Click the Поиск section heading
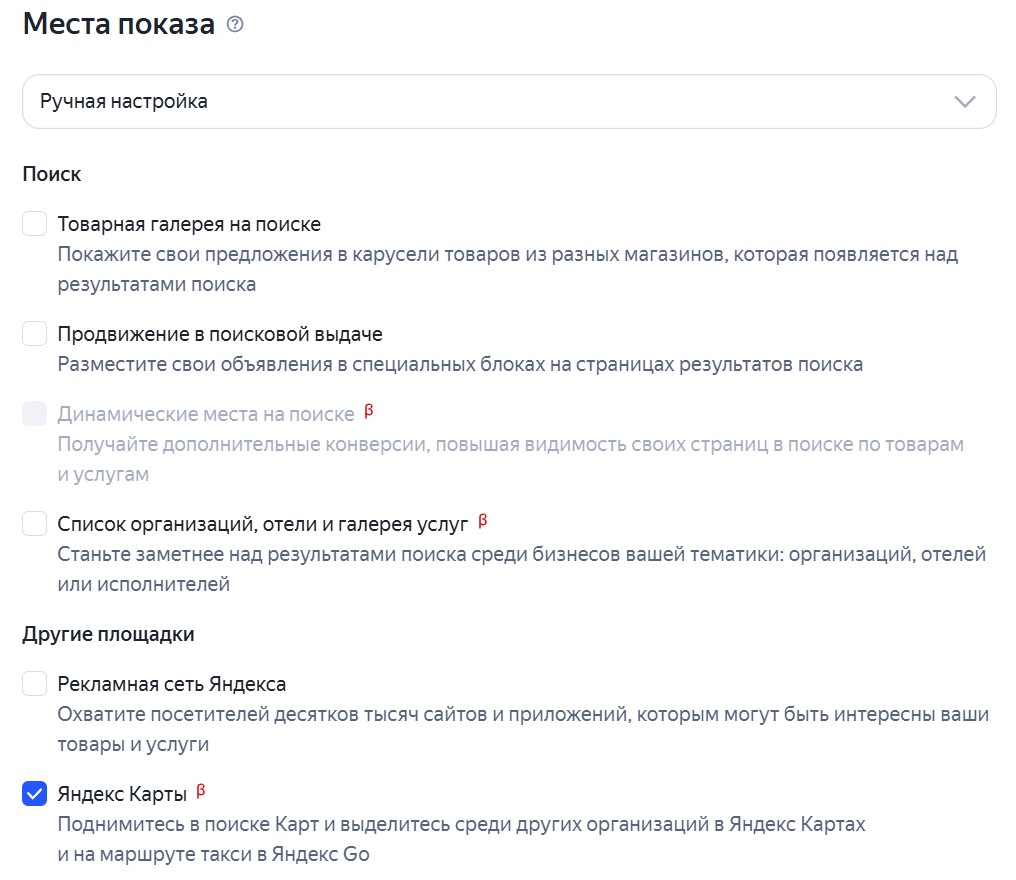 (52, 174)
